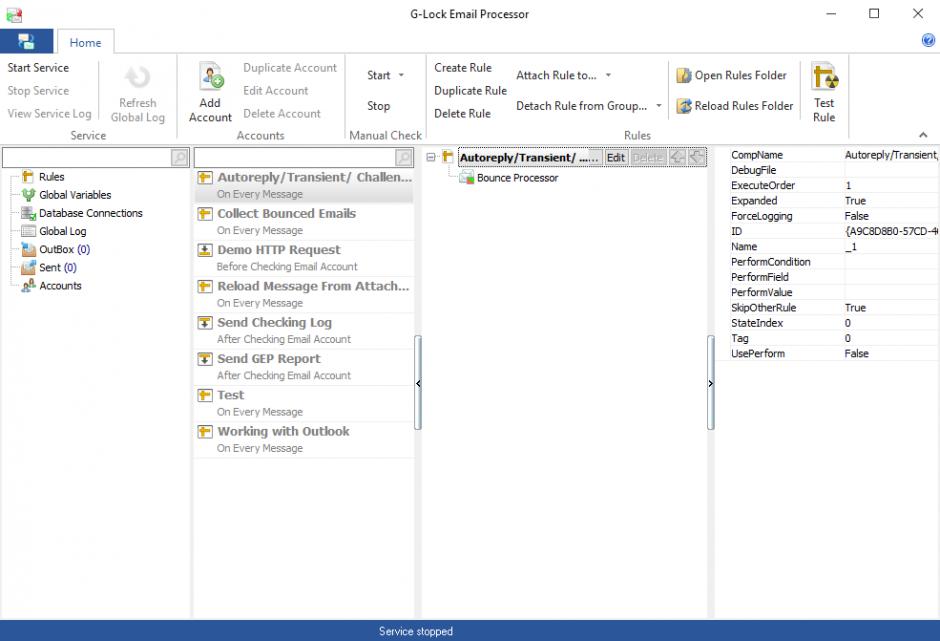Focus the left tree search field
Viewport: 940px width, 641px height.
(x=87, y=158)
